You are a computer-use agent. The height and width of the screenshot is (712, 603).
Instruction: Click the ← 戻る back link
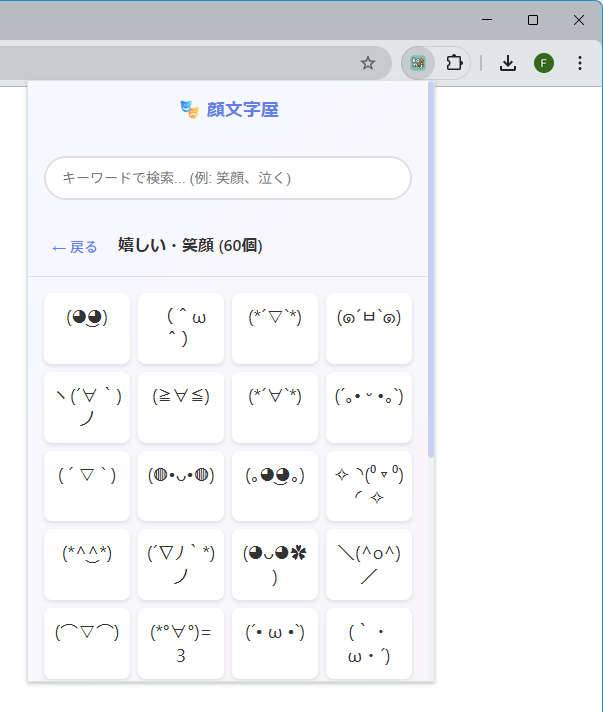click(75, 247)
